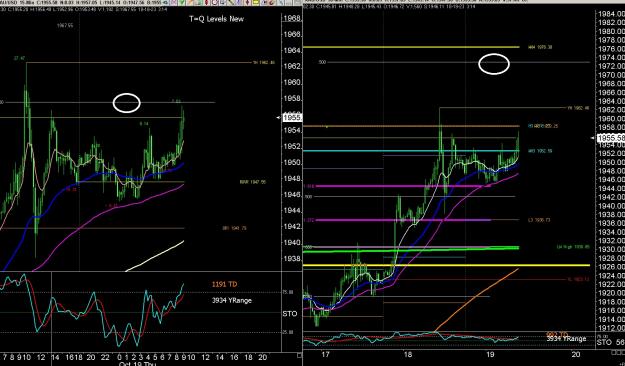Click the 1962 value on left price axis
The image size is (625, 366).
[292, 66]
